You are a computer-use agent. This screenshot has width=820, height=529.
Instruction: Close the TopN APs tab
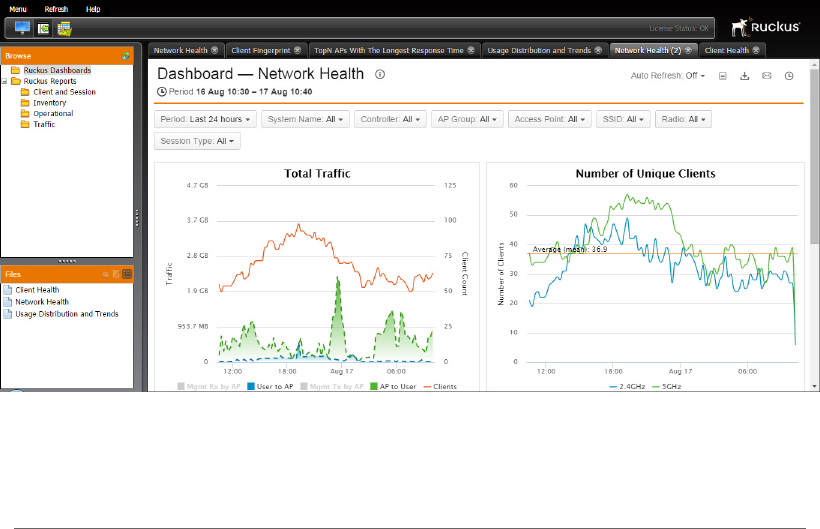click(x=471, y=50)
